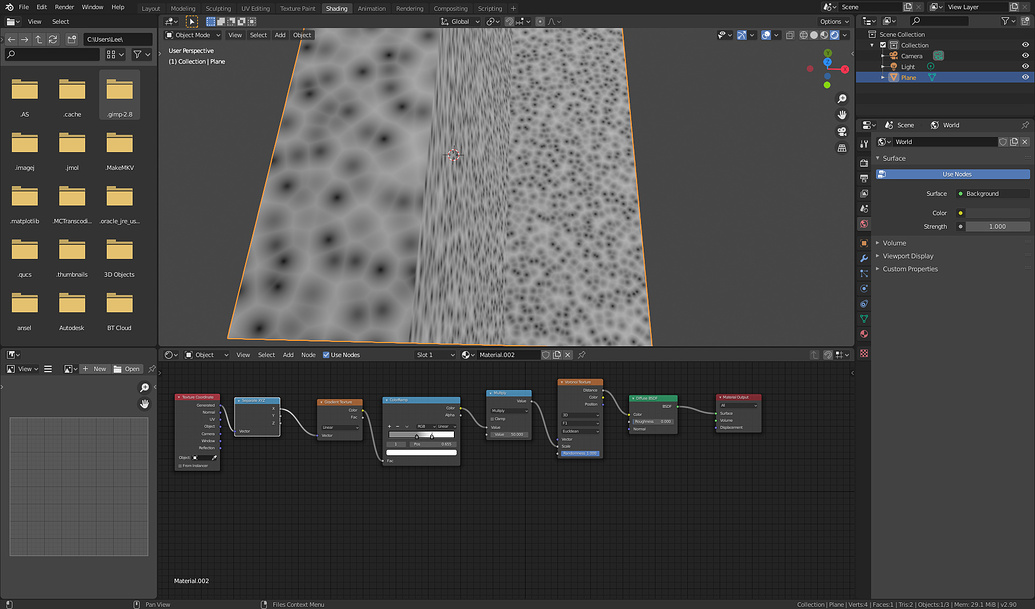The height and width of the screenshot is (609, 1035).
Task: Open the Add menu in 3D viewport
Action: pyautogui.click(x=280, y=35)
